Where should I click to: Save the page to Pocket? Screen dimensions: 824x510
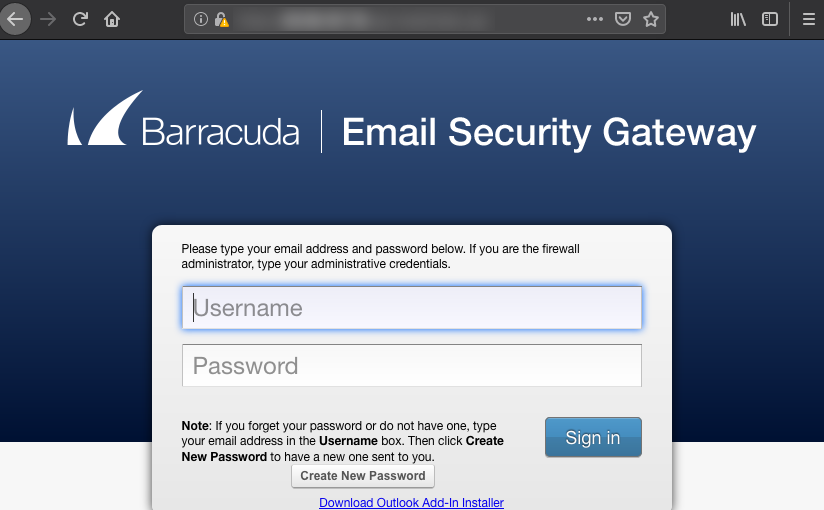click(622, 19)
